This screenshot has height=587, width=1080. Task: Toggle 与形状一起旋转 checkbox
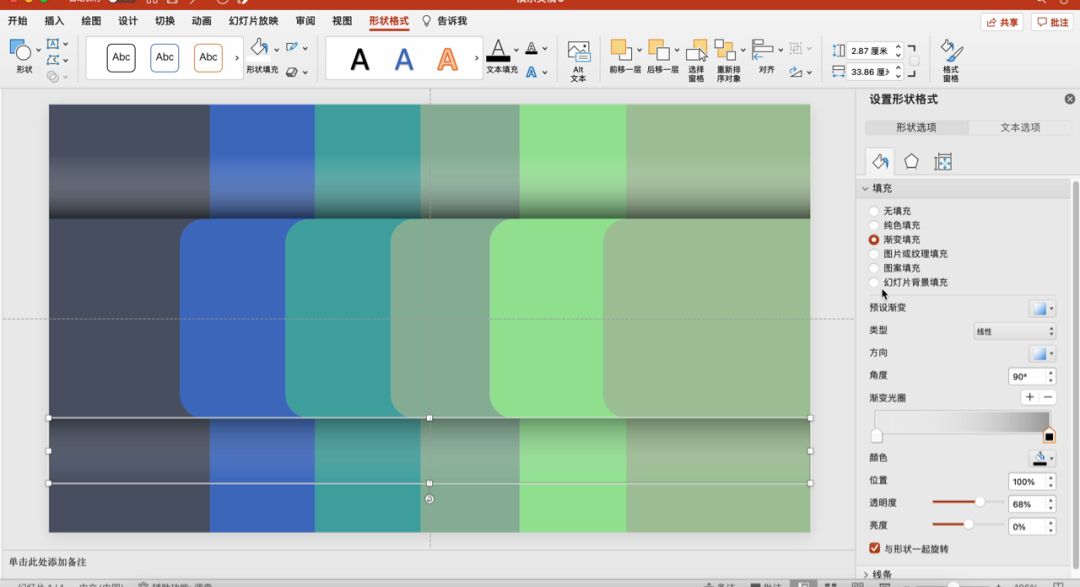pos(874,548)
